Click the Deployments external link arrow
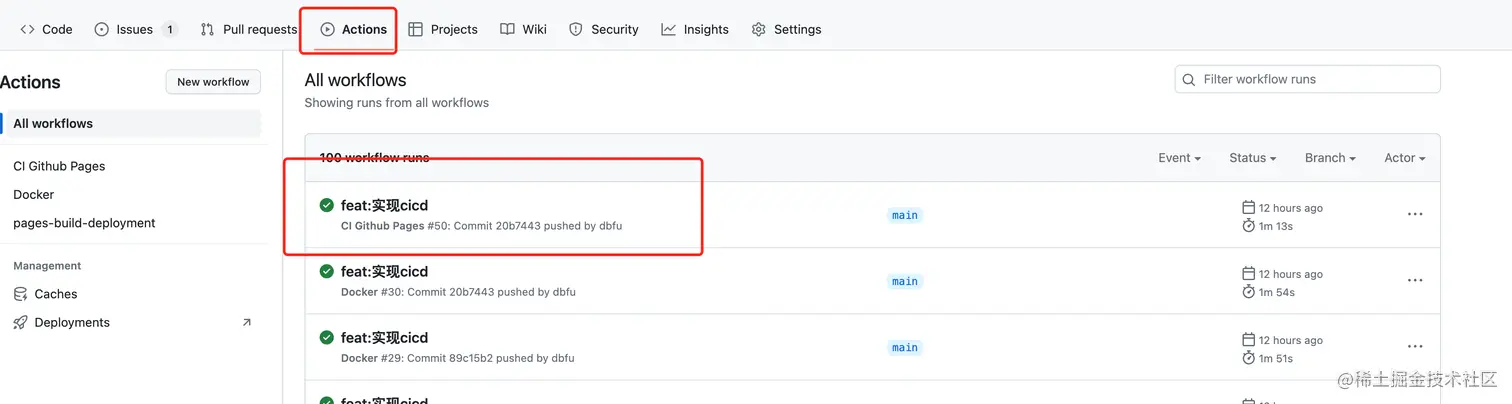 point(247,322)
